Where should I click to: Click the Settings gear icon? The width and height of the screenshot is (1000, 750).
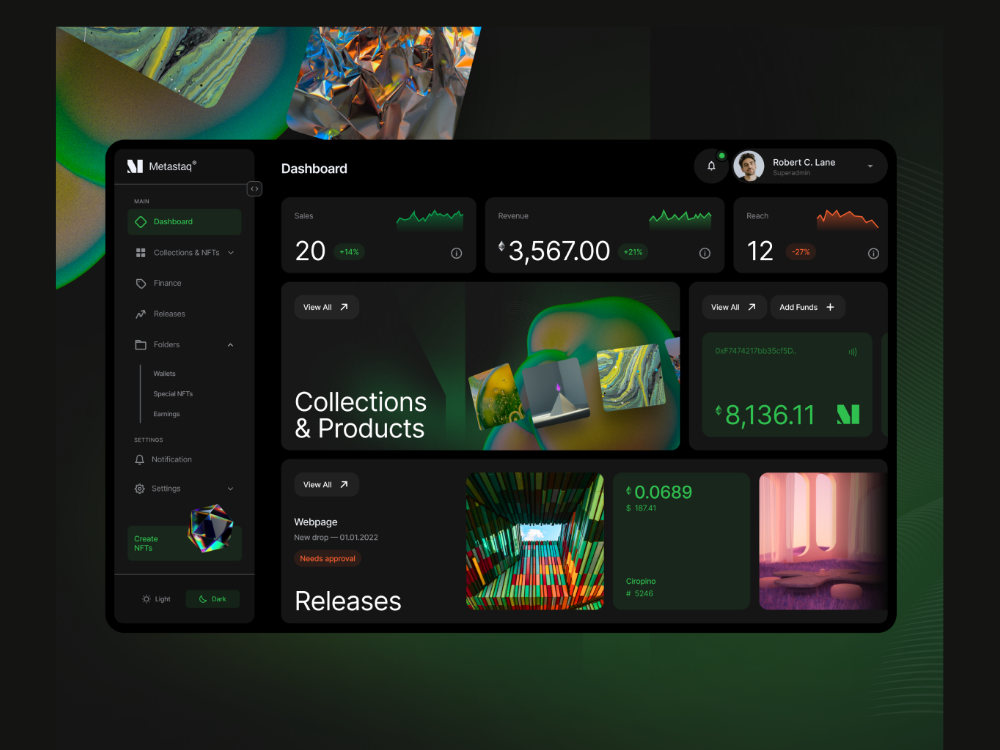140,489
